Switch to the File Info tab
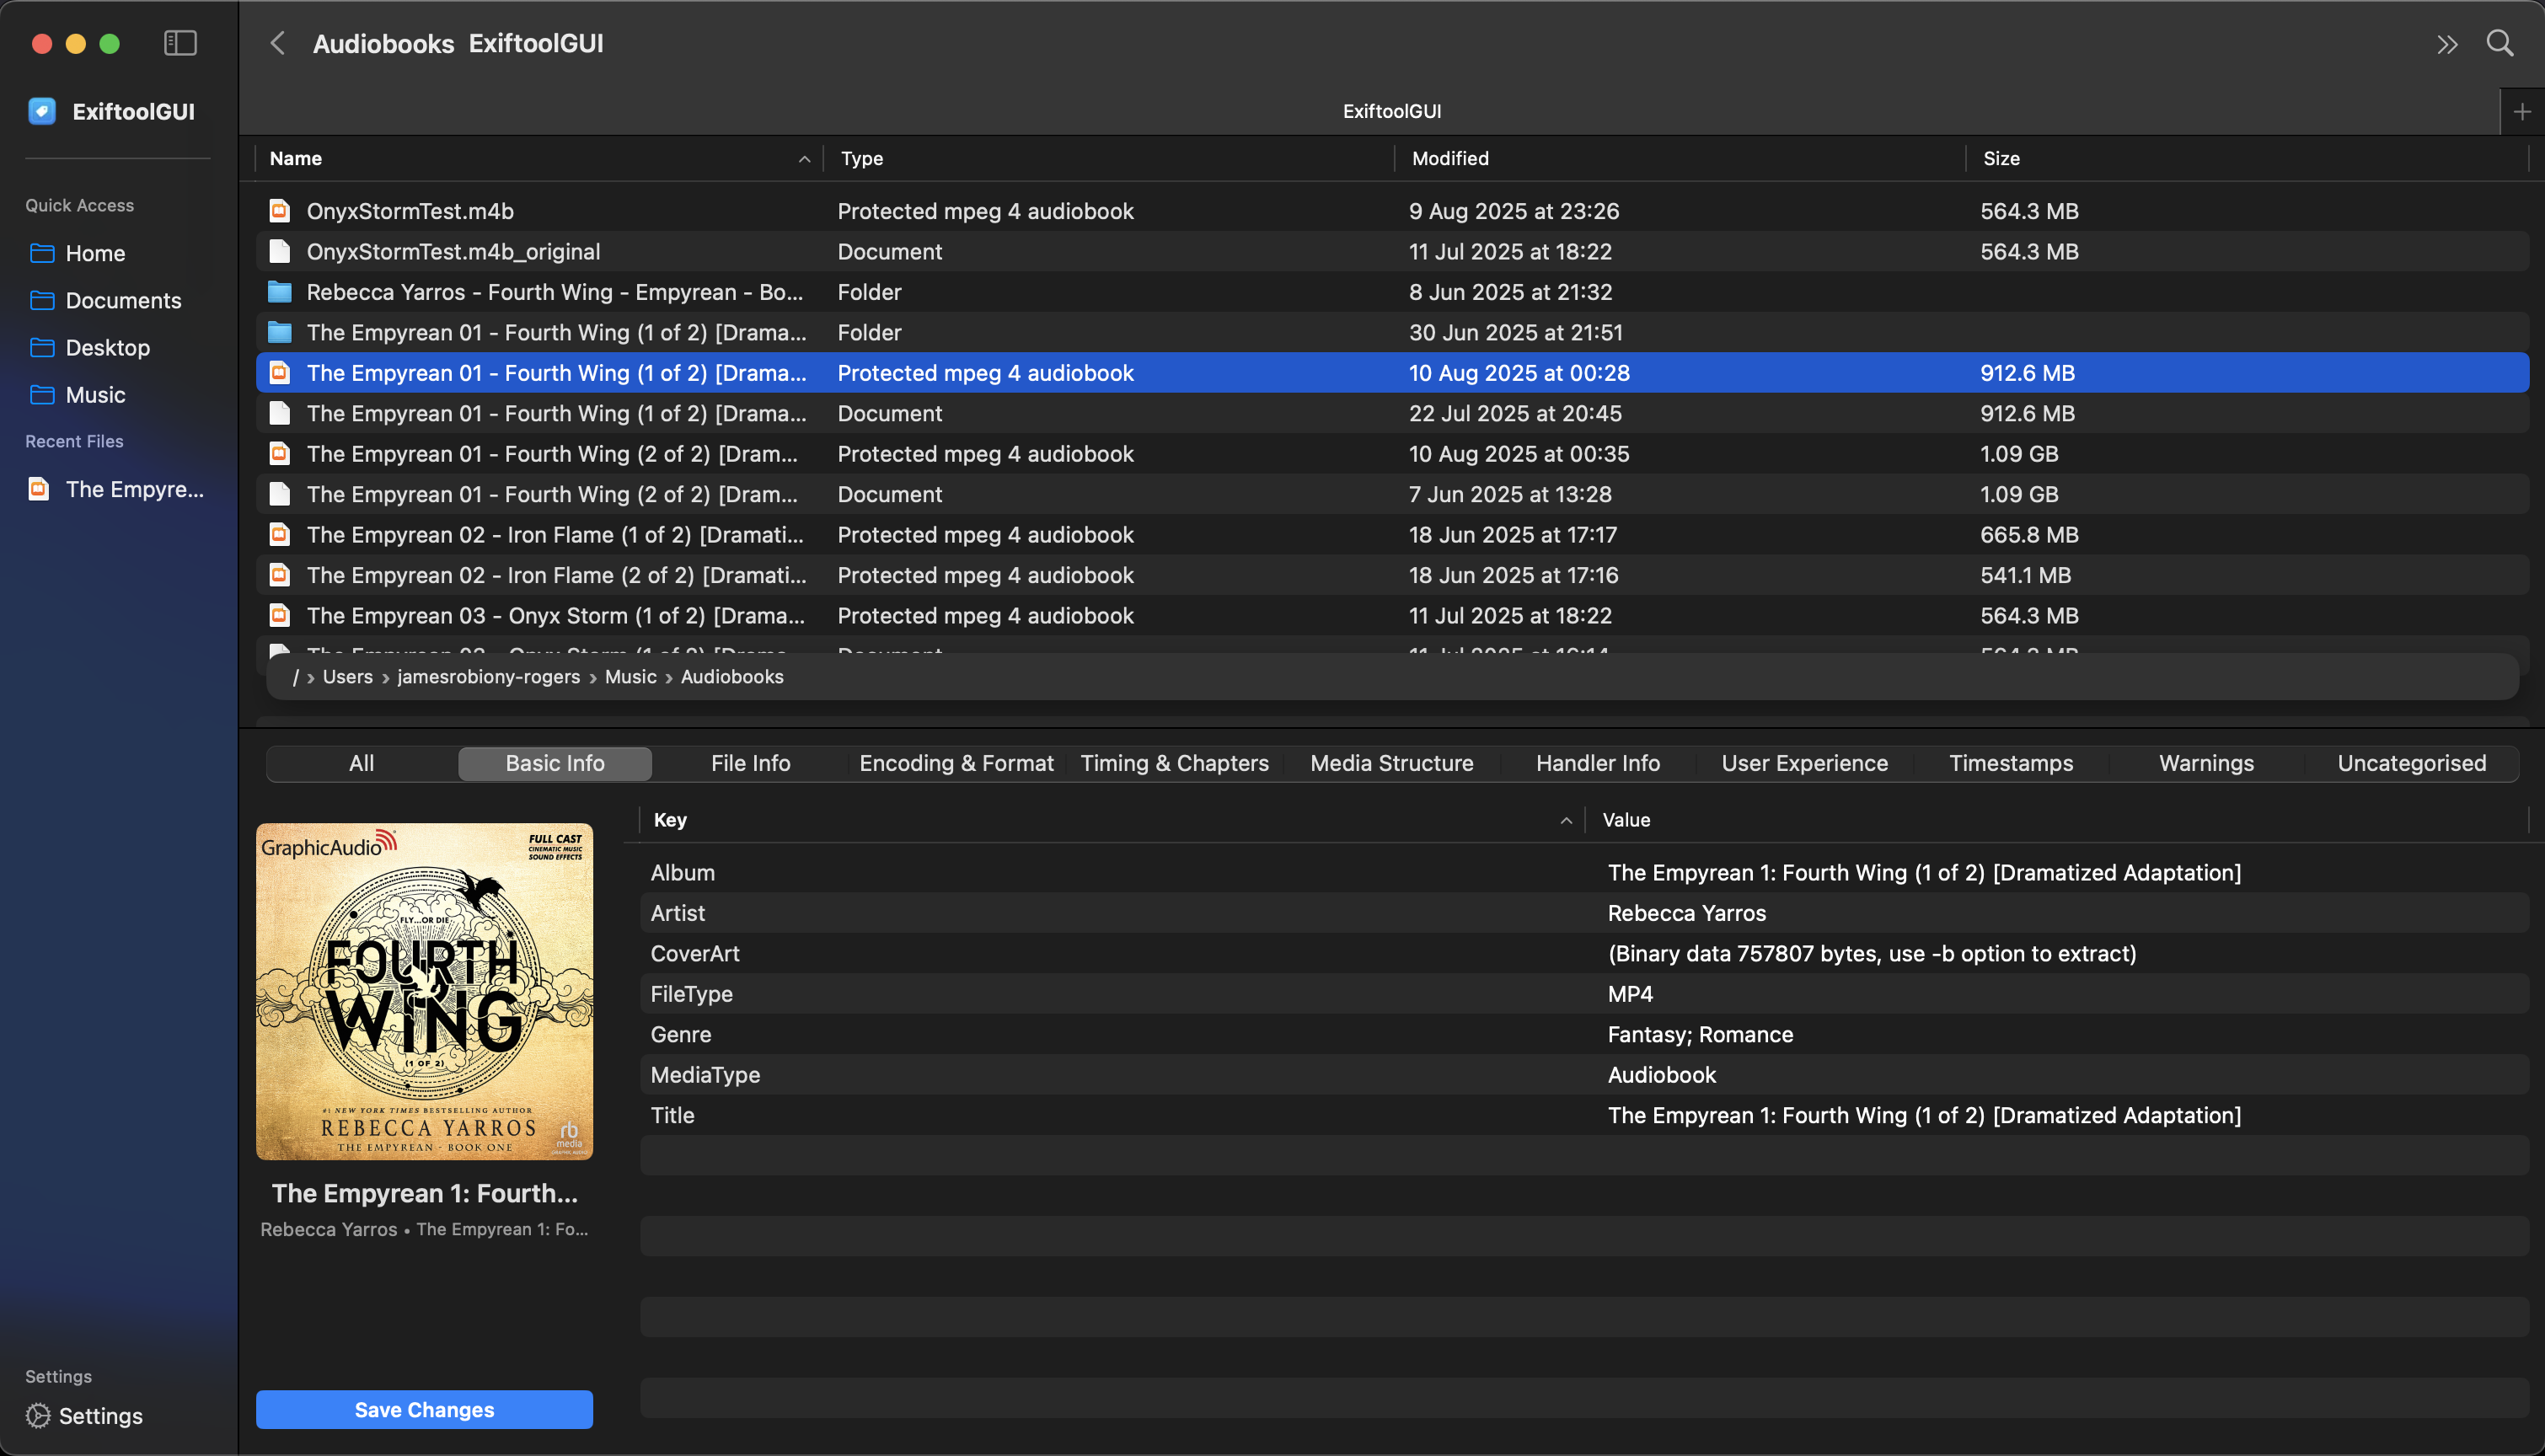 click(749, 763)
